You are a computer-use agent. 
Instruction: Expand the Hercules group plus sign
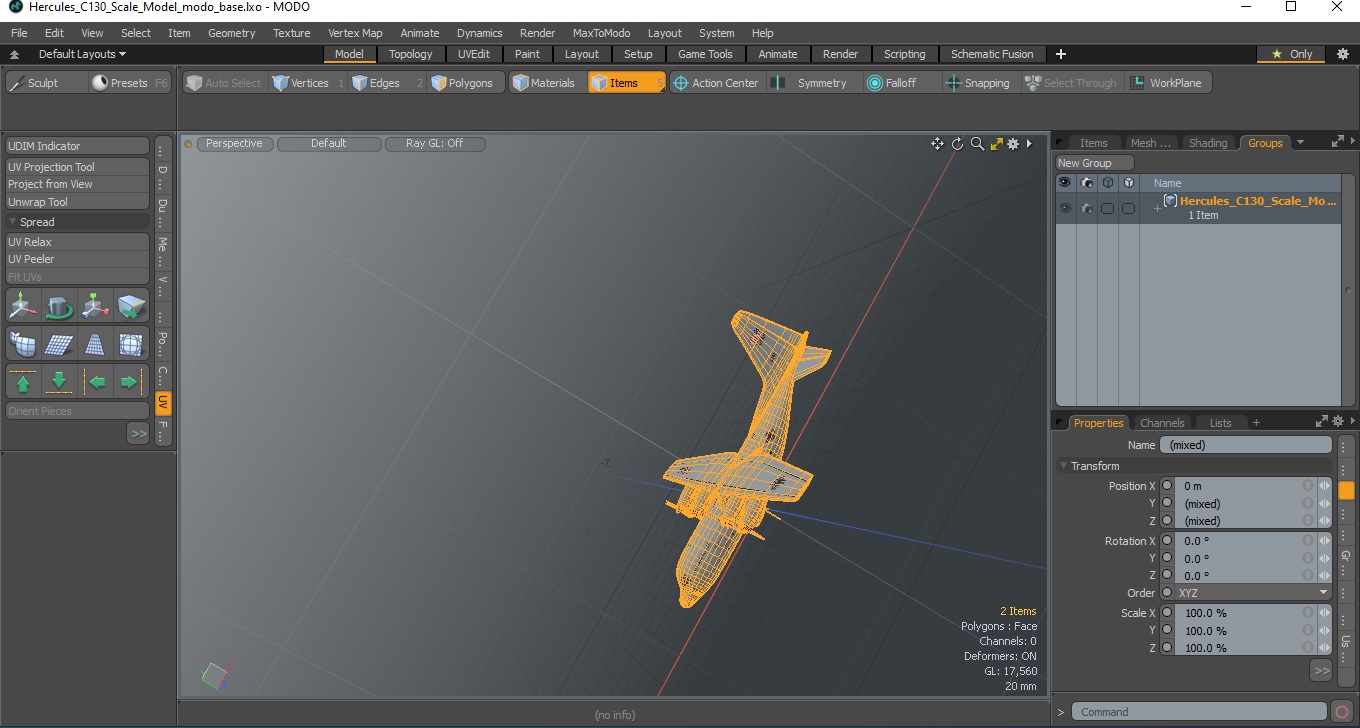pos(1157,208)
